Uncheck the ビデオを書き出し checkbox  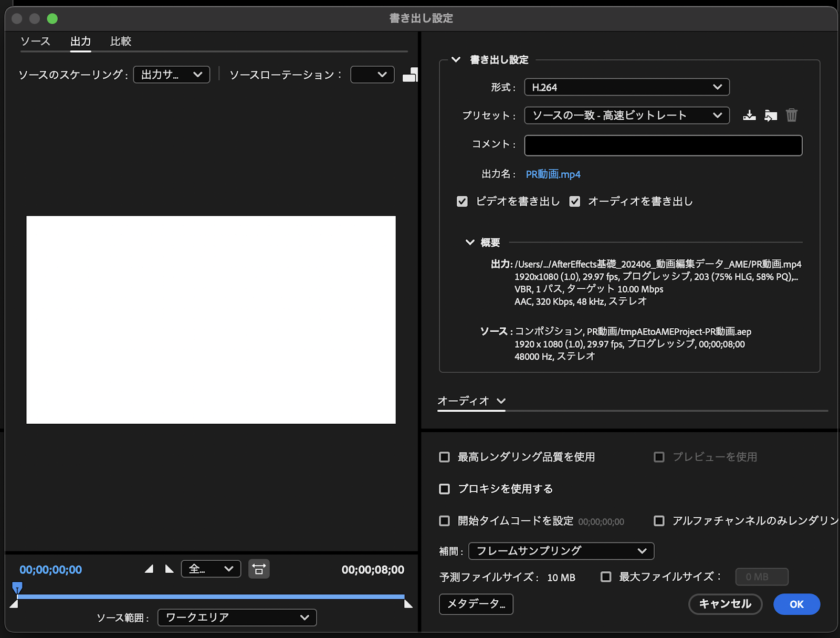tap(462, 201)
